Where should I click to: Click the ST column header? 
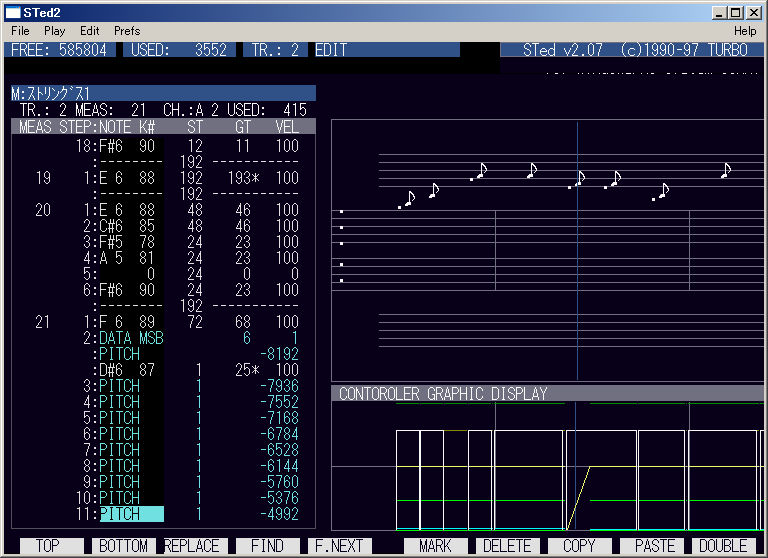click(194, 127)
